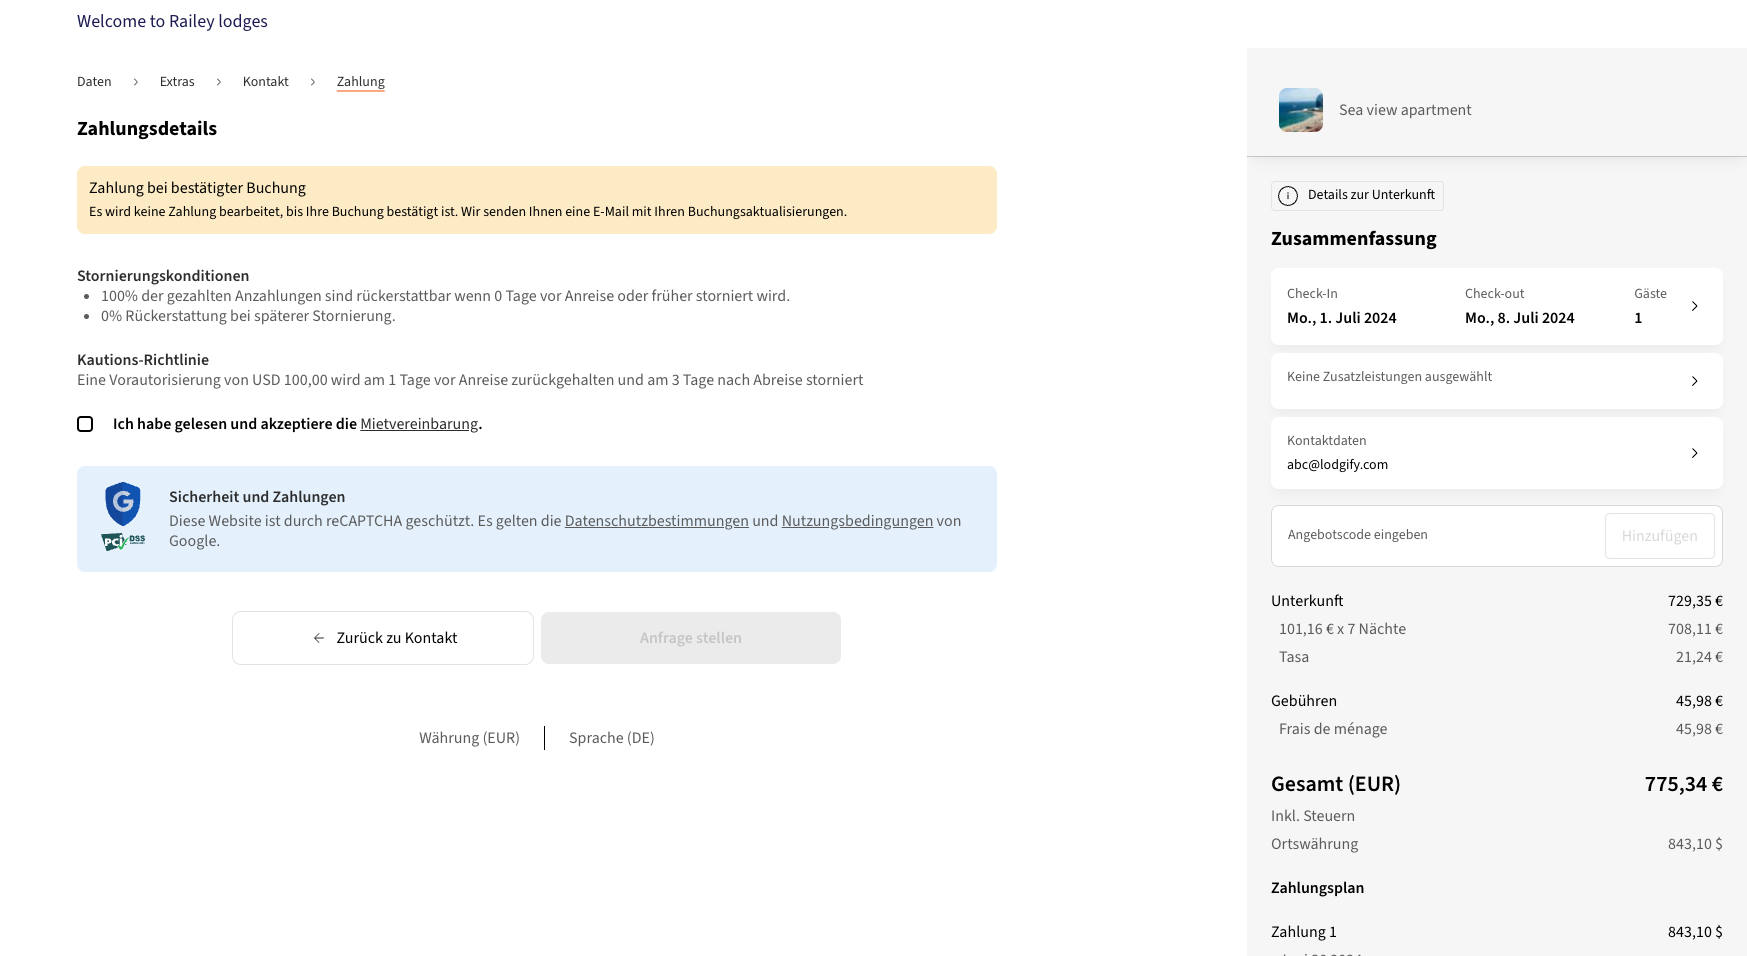Click the Hinzufügen promo code button

coord(1659,536)
